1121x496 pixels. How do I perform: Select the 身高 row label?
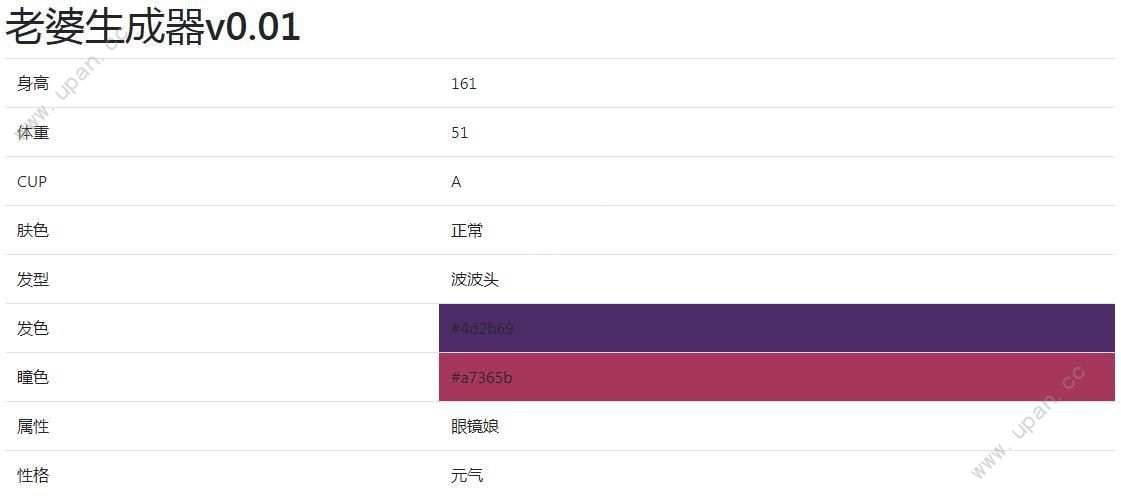[33, 84]
